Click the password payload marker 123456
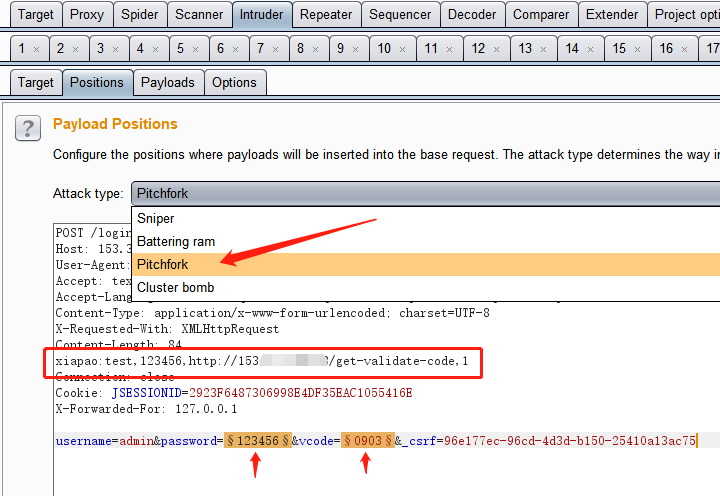The width and height of the screenshot is (720, 496). click(257, 440)
